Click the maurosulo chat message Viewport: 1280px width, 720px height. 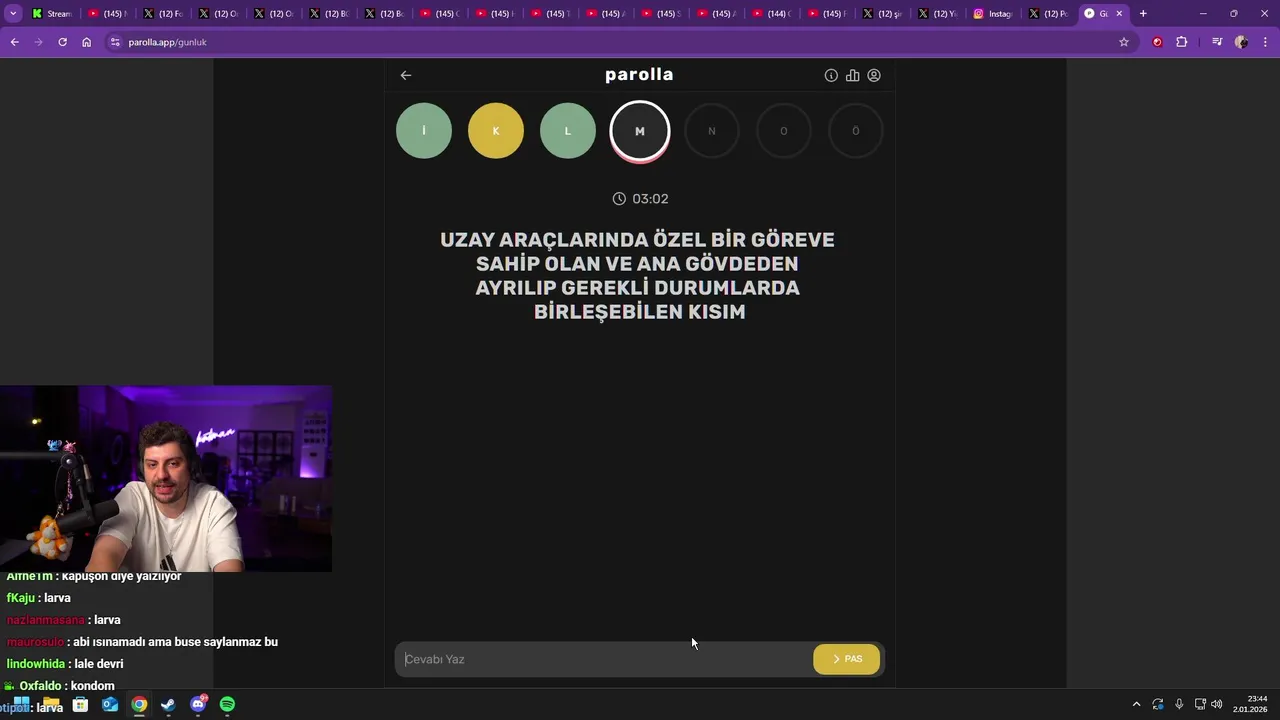tap(142, 642)
